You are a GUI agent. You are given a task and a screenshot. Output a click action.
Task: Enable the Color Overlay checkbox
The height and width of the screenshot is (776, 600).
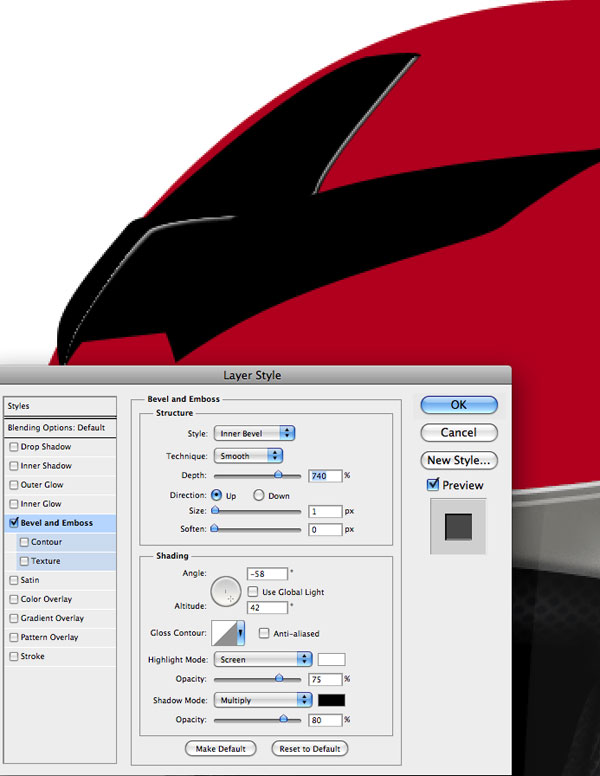pos(14,599)
